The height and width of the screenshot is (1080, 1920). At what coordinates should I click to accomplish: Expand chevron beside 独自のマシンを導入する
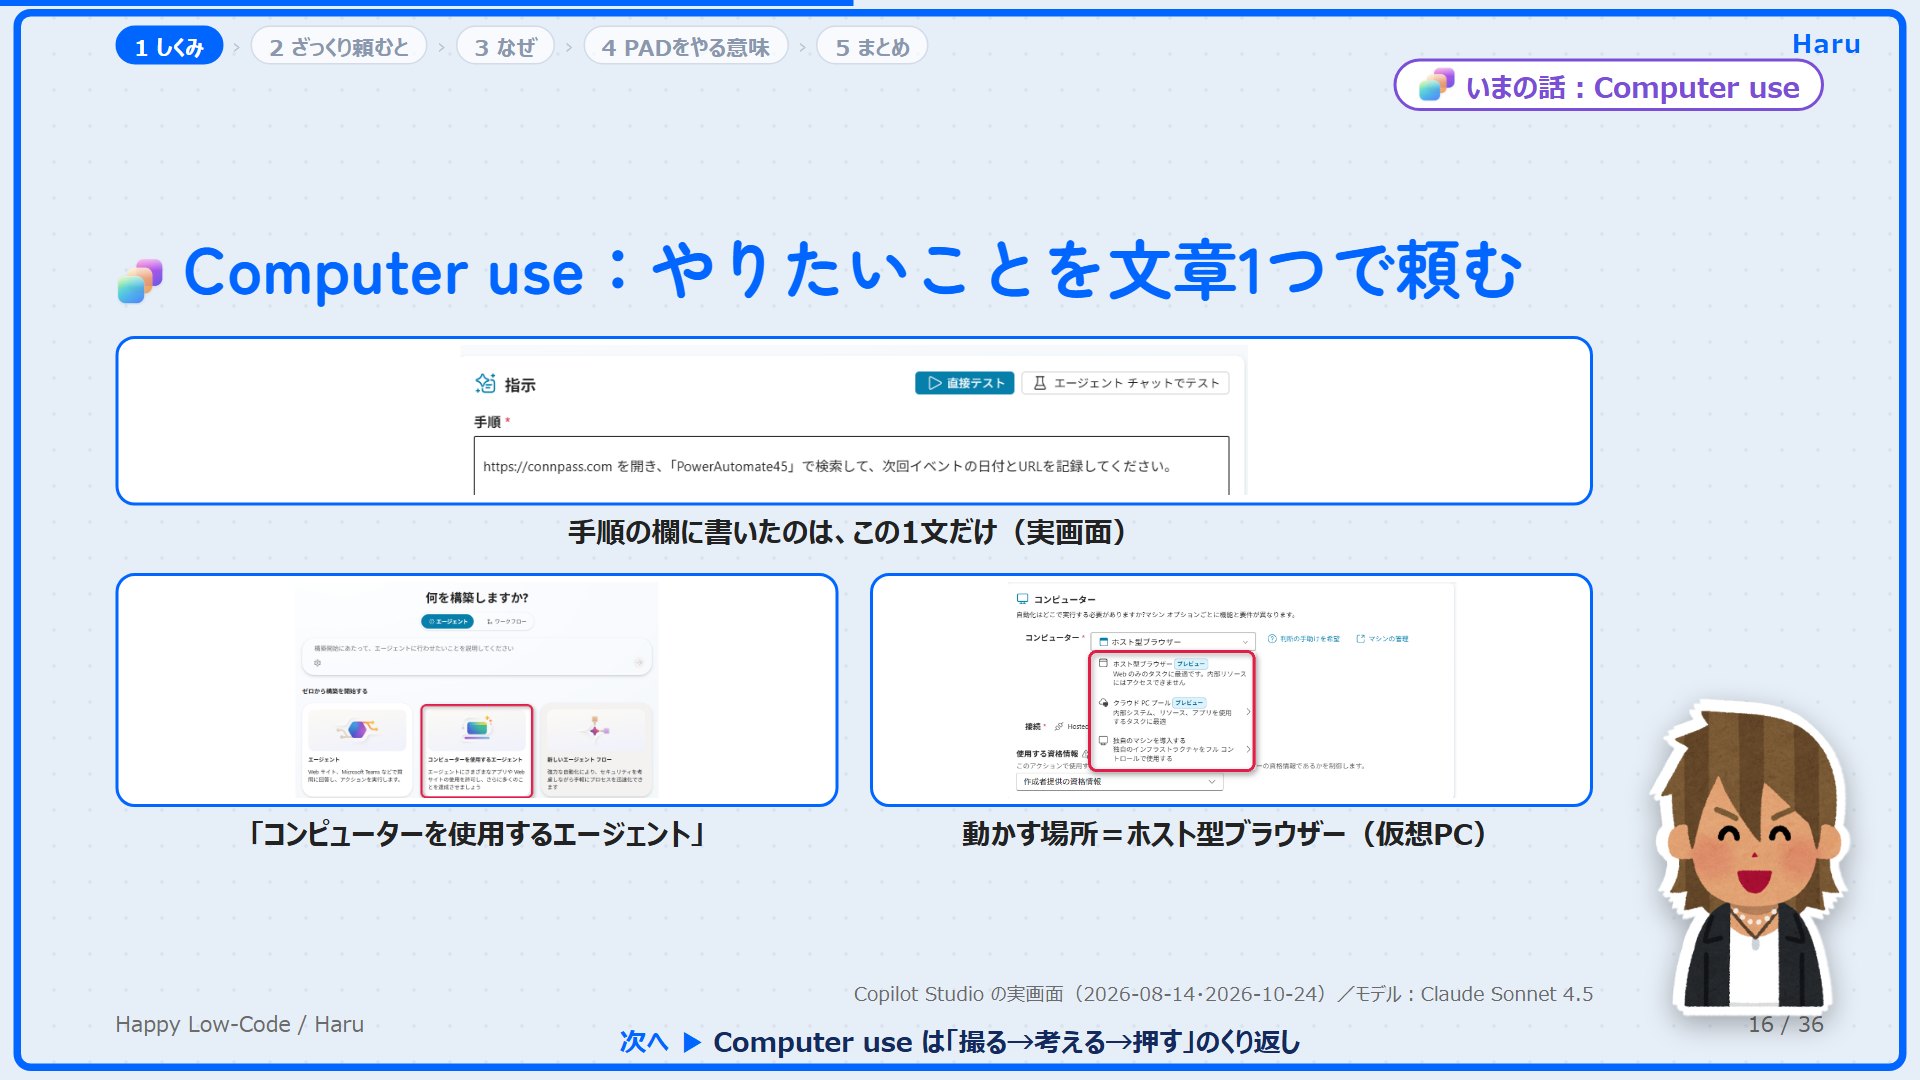[1249, 749]
